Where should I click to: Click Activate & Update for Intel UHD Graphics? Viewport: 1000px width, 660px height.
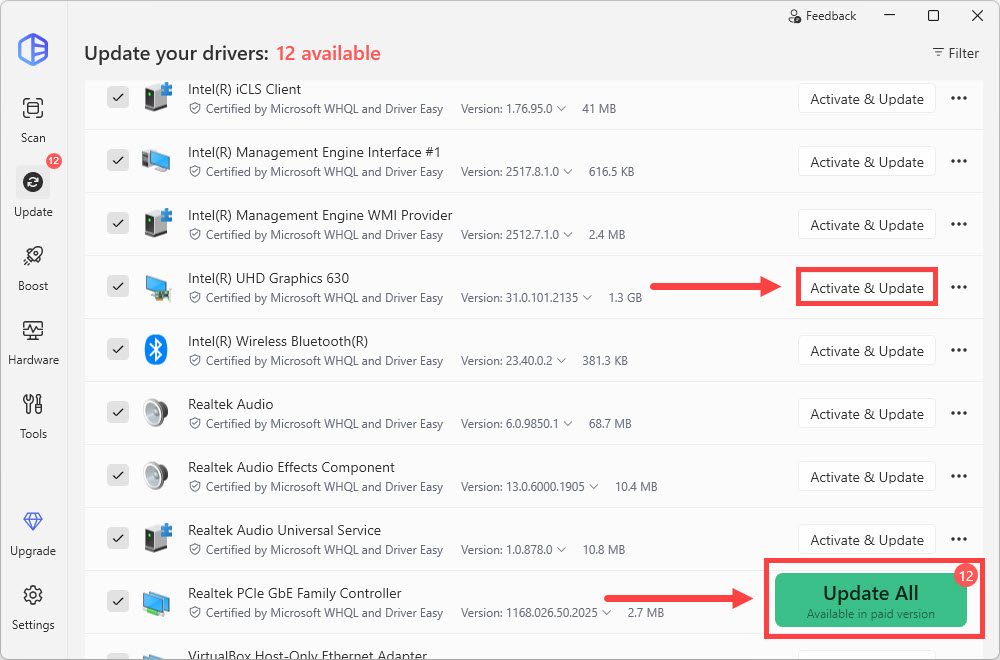coord(867,288)
